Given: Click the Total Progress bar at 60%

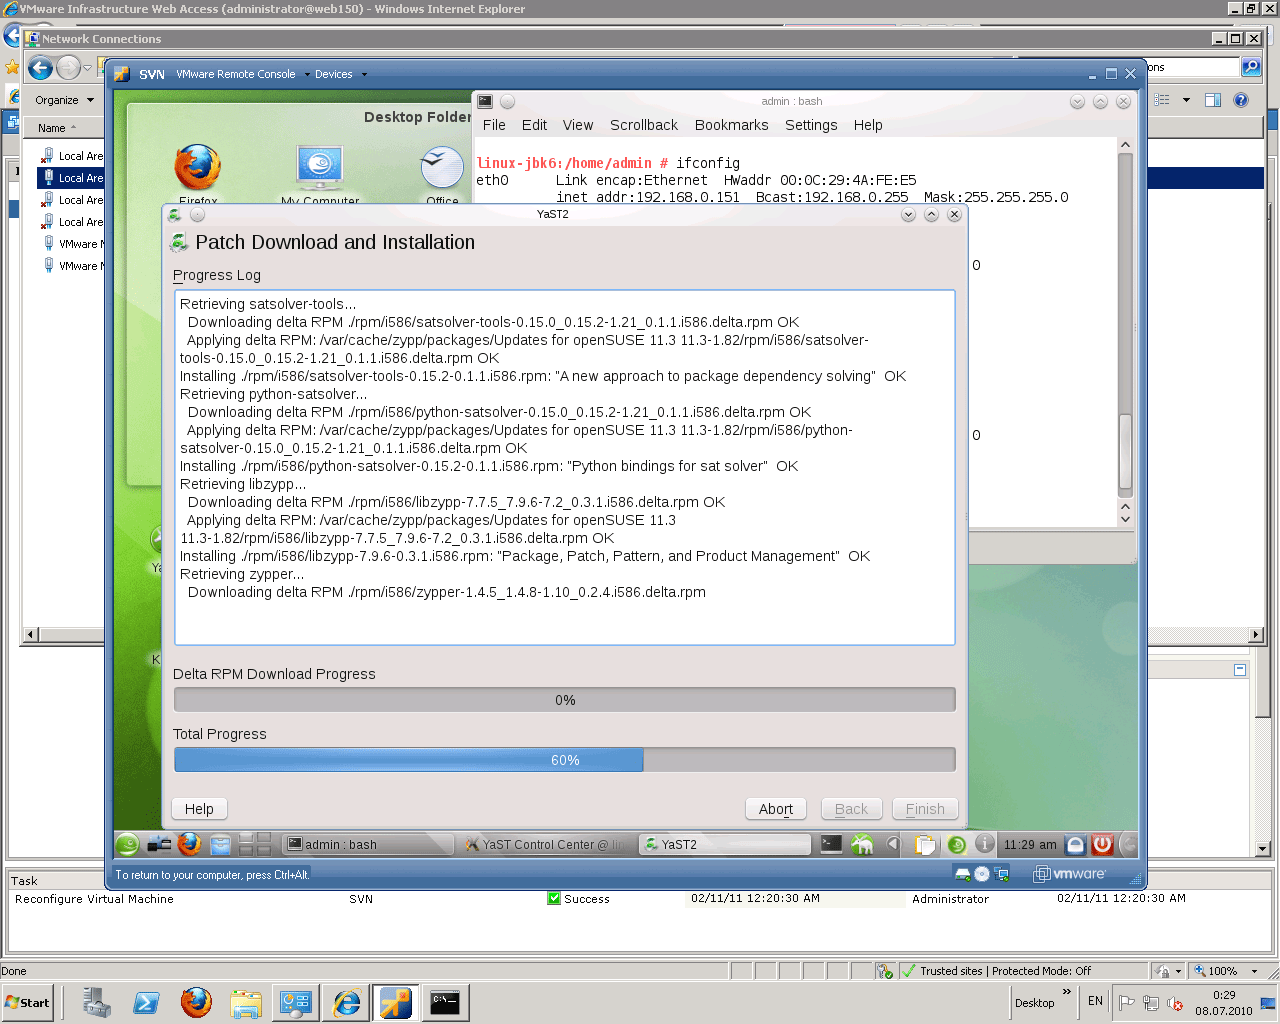Looking at the screenshot, I should pyautogui.click(x=565, y=760).
